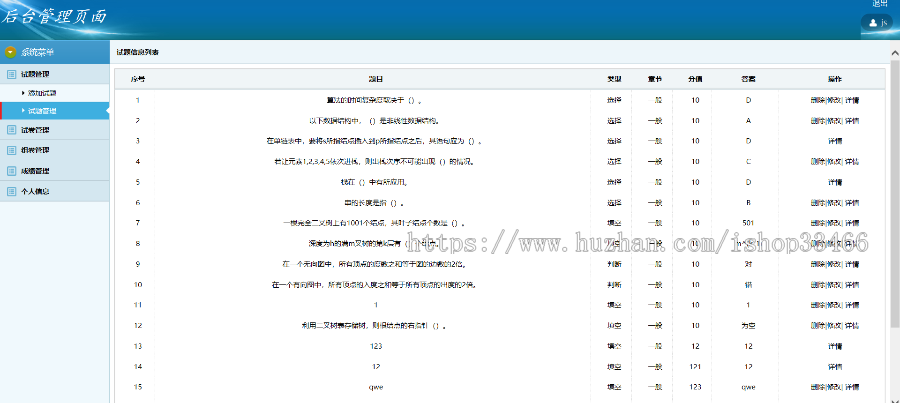900x403 pixels.
Task: Click 删除 in row 7 with answer 501
Action: tap(817, 223)
